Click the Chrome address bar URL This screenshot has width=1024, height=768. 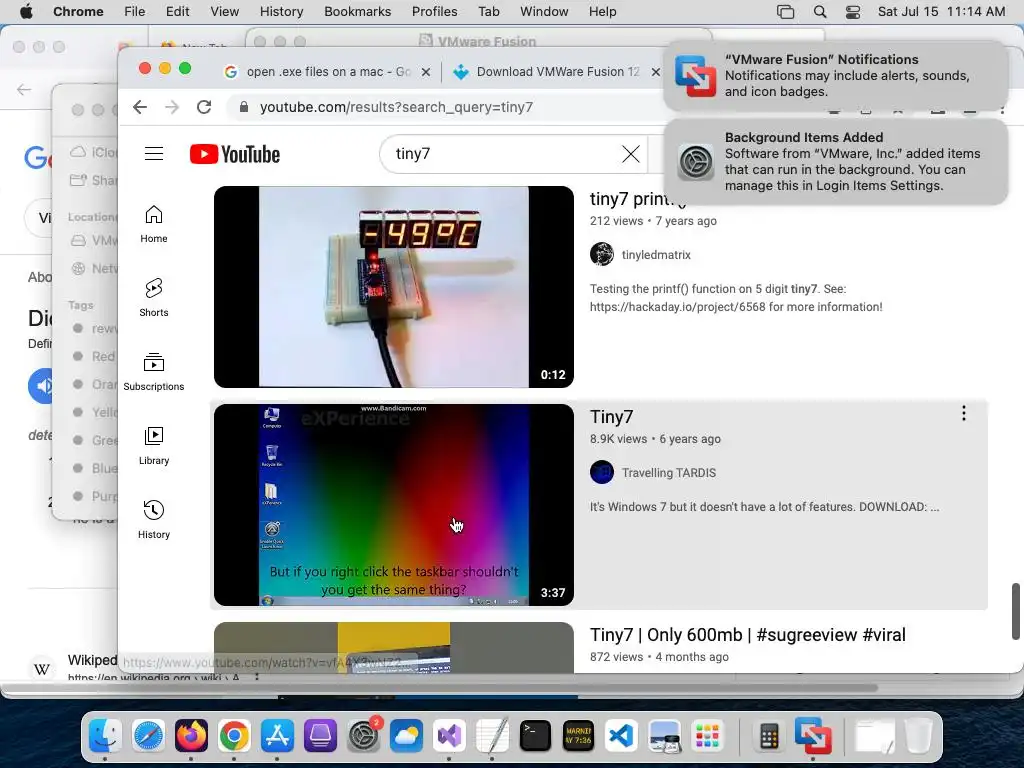click(x=396, y=107)
